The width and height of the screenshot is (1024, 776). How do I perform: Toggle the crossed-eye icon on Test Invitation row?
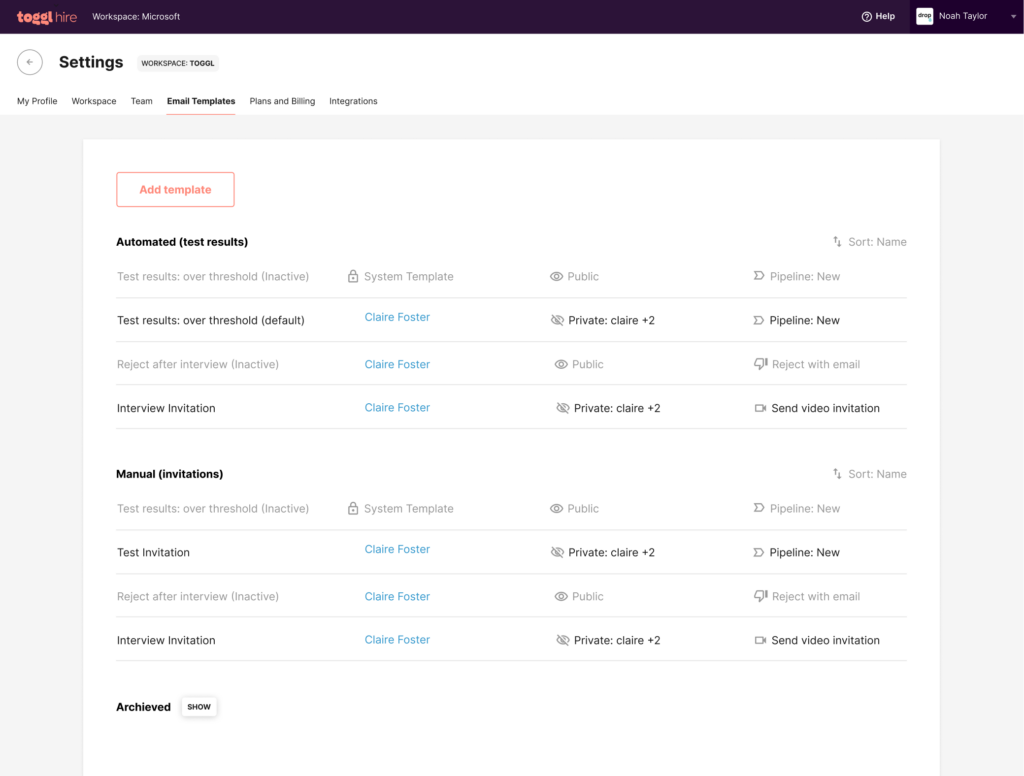tap(557, 552)
